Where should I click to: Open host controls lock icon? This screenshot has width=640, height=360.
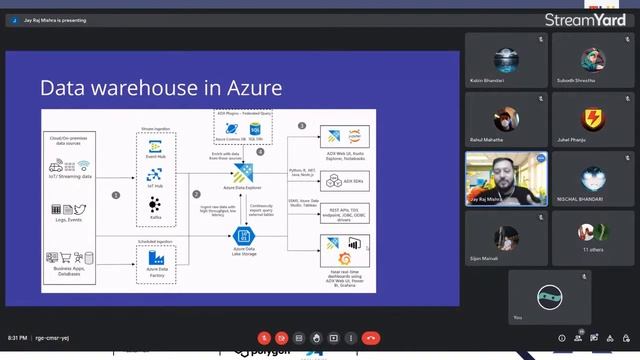(626, 338)
